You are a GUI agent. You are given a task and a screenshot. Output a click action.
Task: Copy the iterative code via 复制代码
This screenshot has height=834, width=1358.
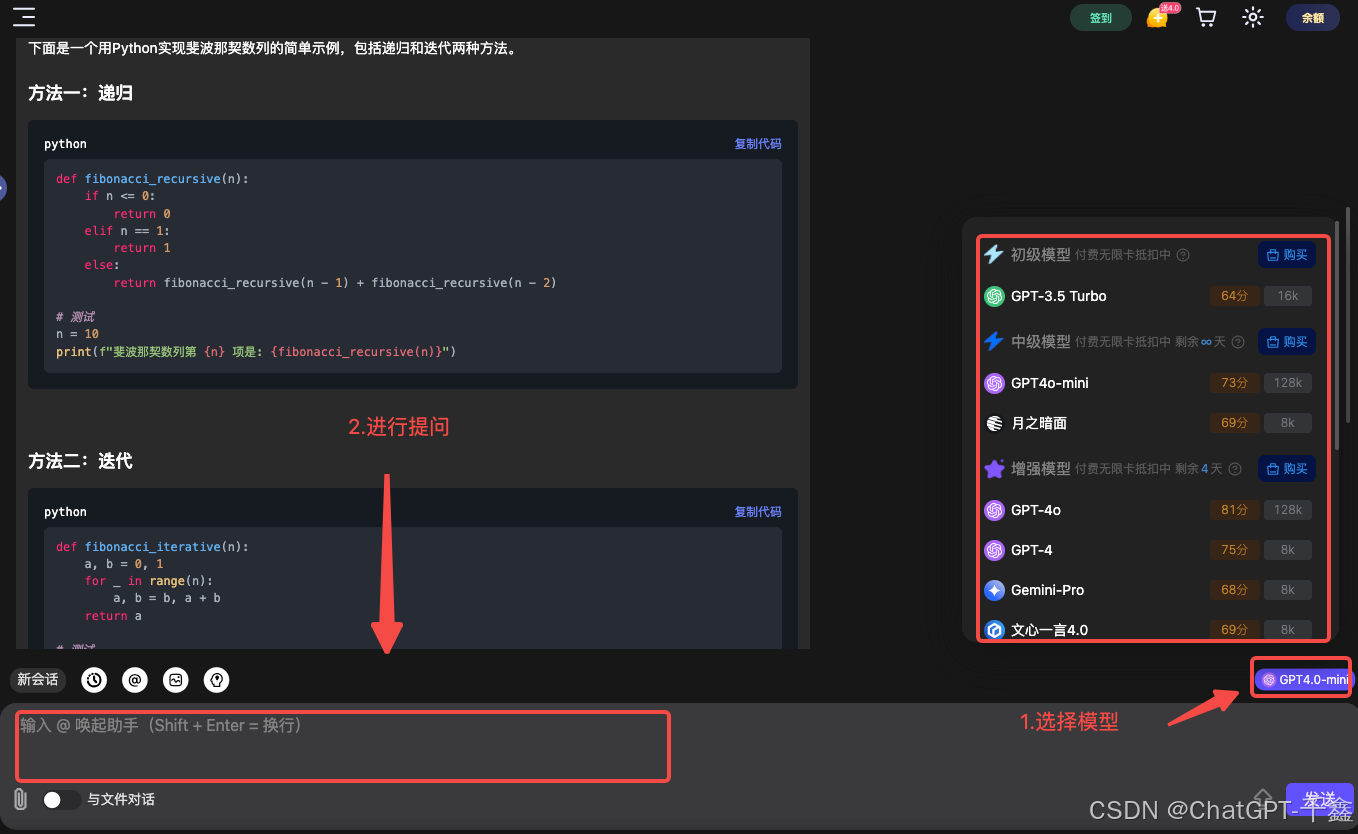(x=758, y=512)
